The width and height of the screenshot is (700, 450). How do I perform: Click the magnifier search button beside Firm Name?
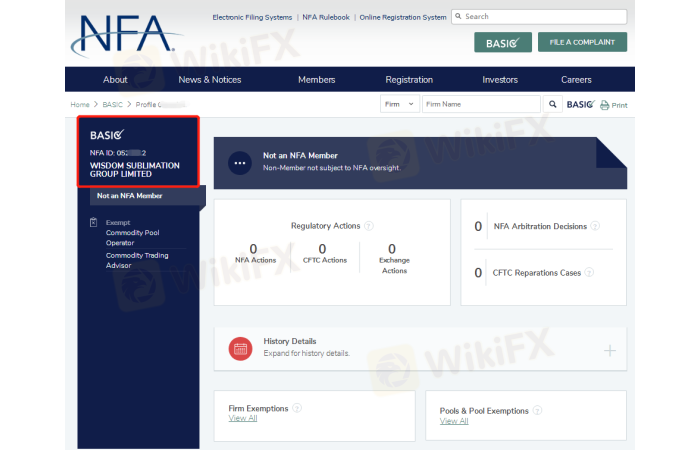[x=553, y=104]
